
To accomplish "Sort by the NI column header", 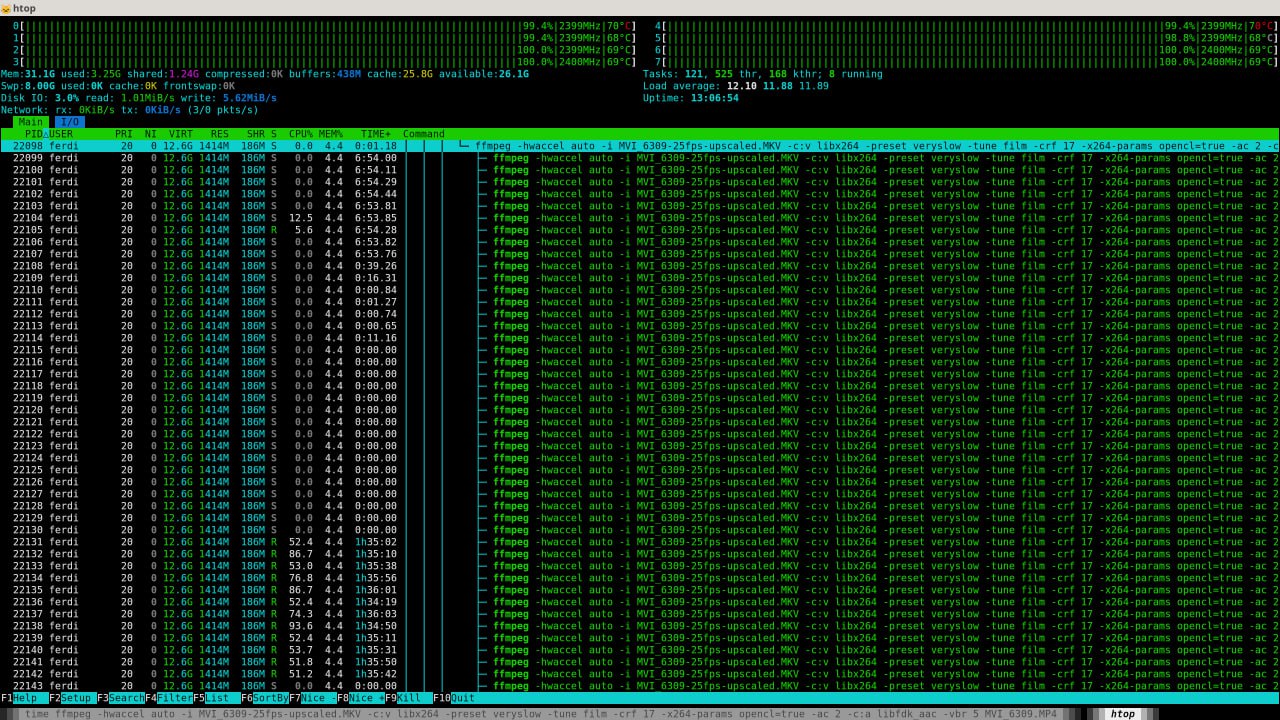I will click(150, 134).
